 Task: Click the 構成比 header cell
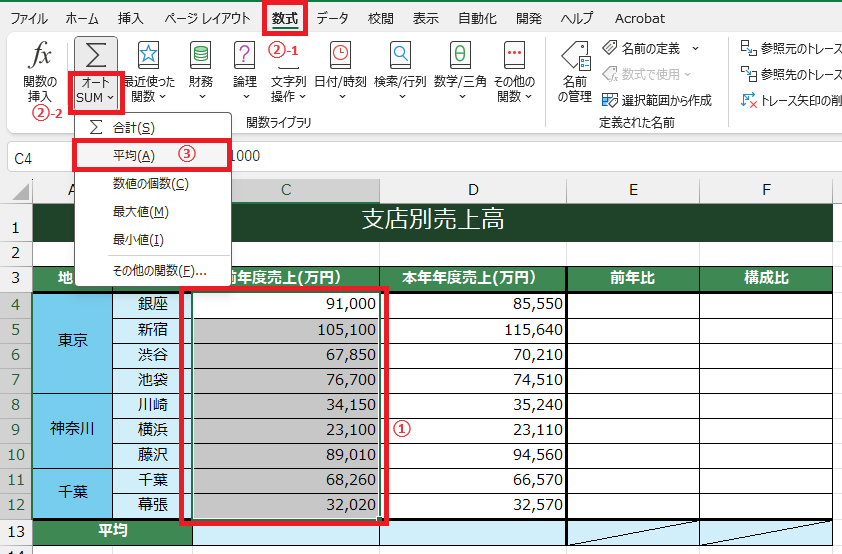(766, 278)
